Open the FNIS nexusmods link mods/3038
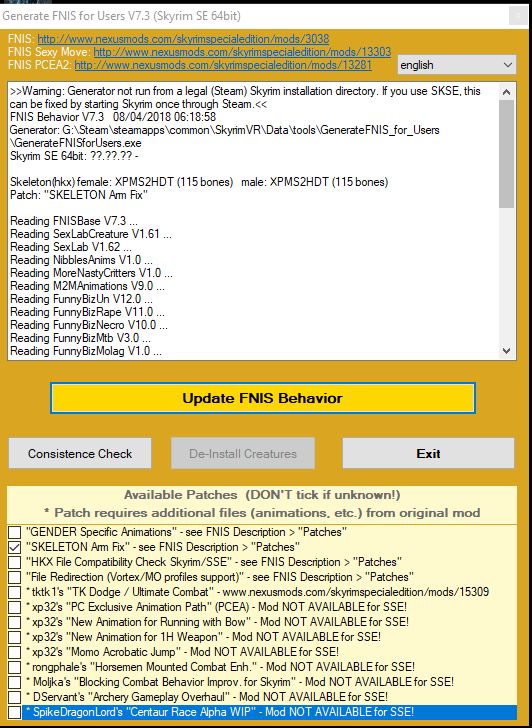Image resolution: width=532 pixels, height=728 pixels. tap(183, 39)
